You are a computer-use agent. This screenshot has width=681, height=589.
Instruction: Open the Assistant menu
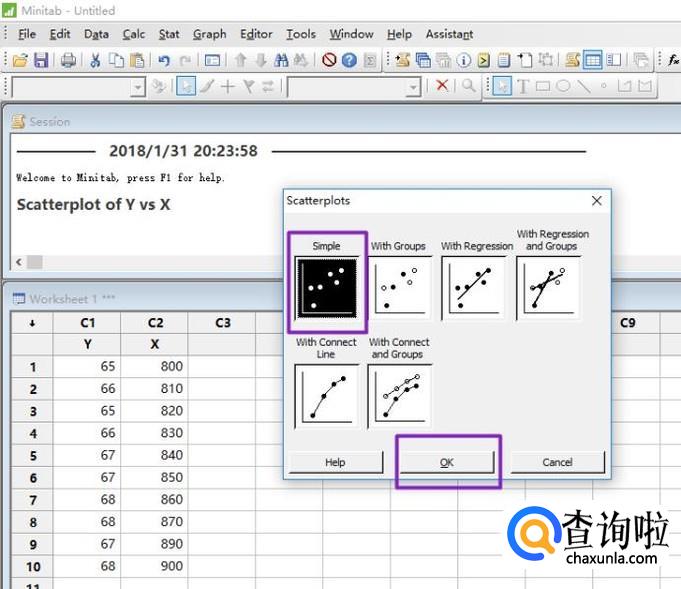(450, 34)
